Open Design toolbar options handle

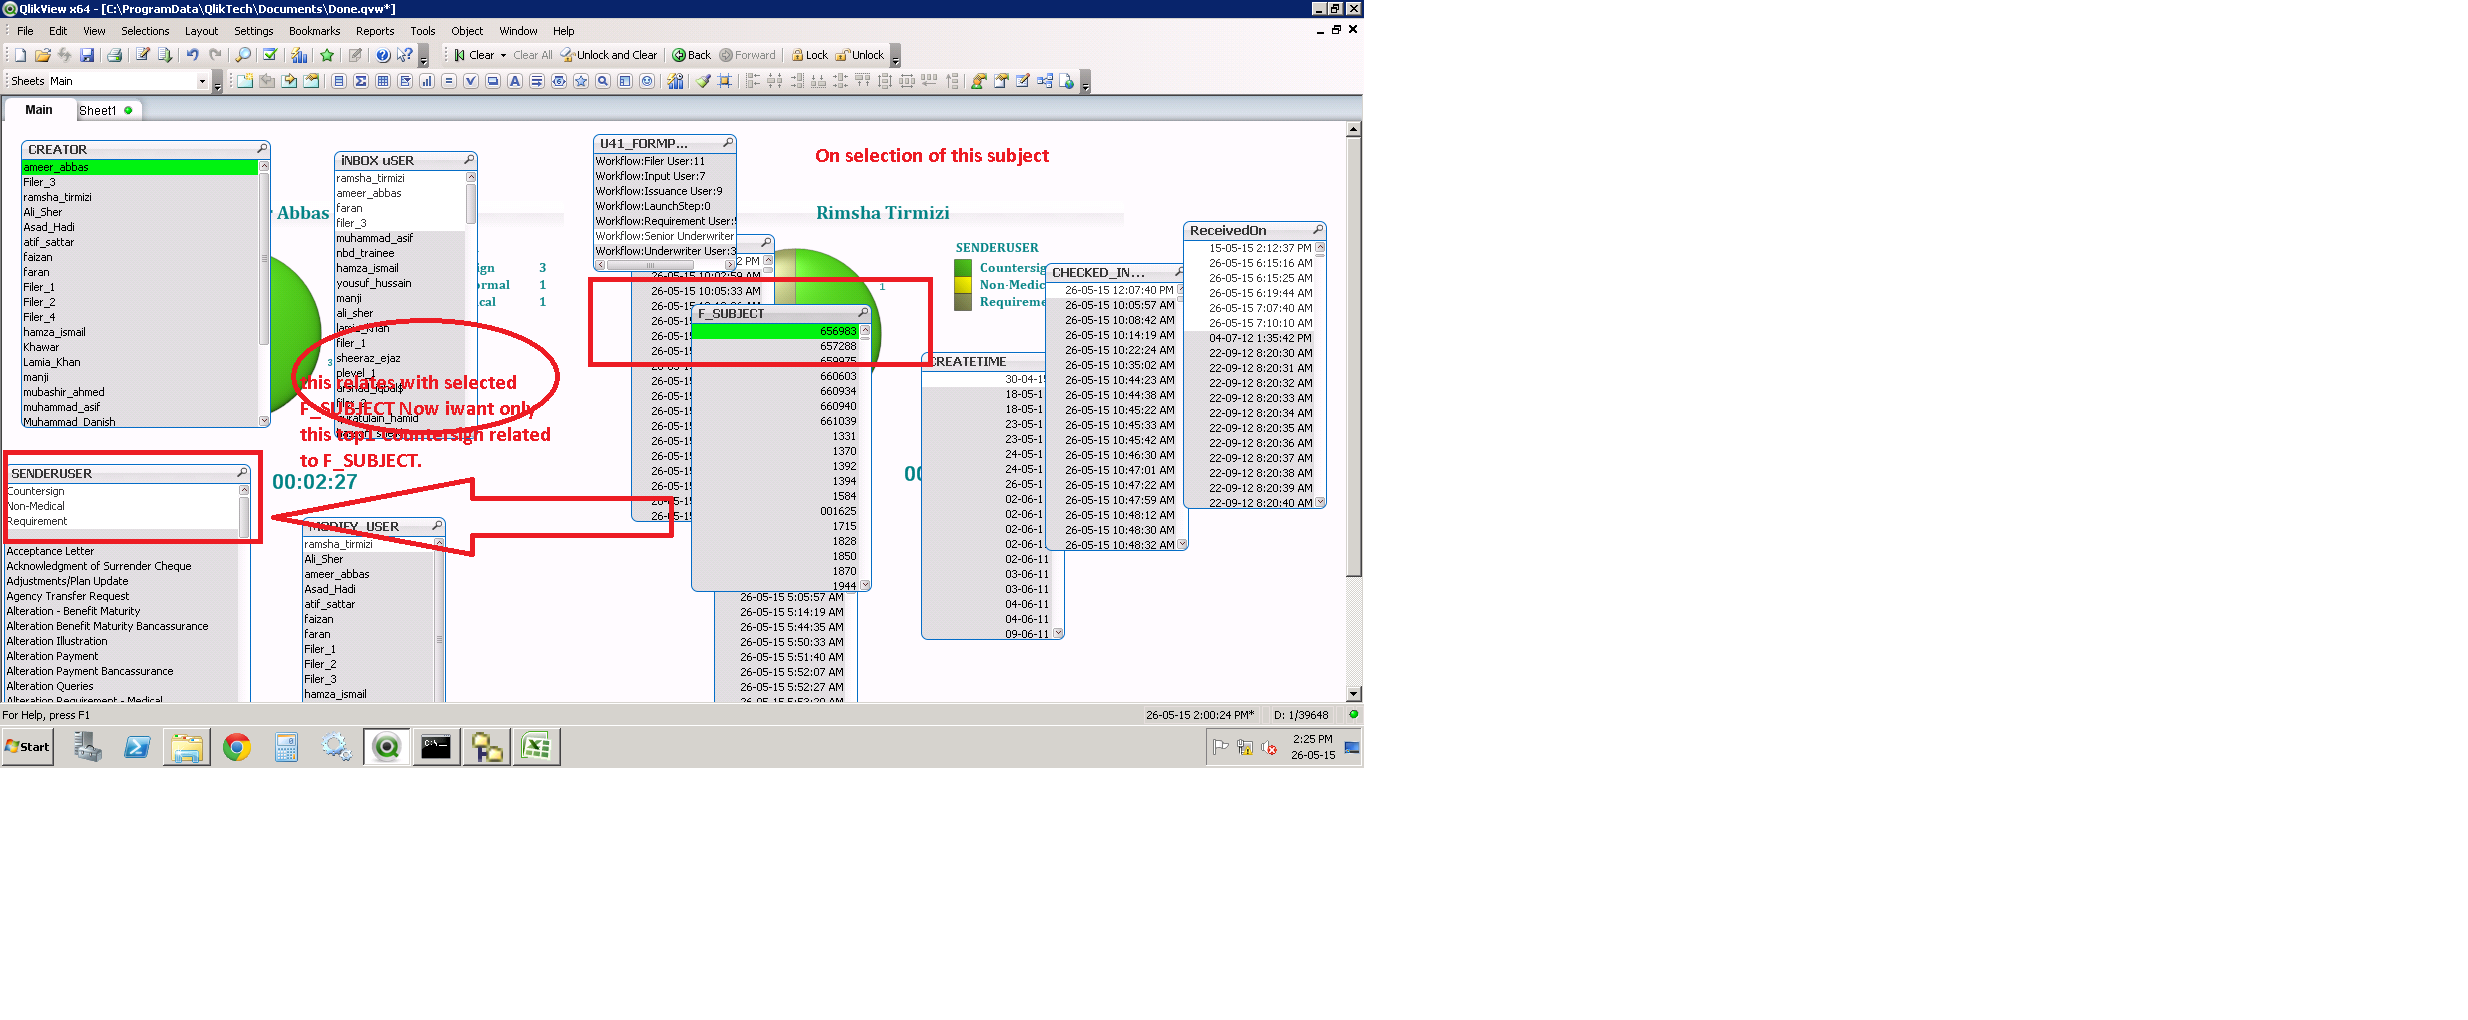[x=1086, y=82]
